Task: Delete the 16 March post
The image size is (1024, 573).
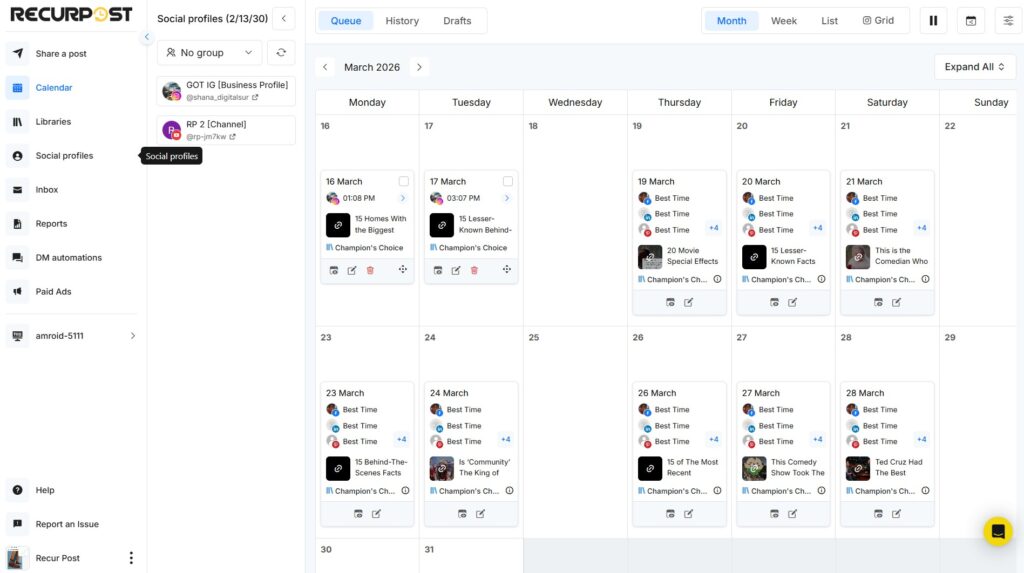Action: (370, 270)
